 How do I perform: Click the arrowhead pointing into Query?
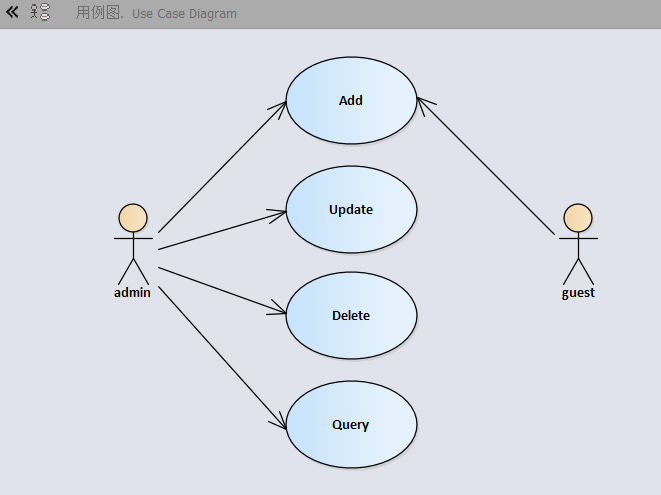[x=280, y=423]
